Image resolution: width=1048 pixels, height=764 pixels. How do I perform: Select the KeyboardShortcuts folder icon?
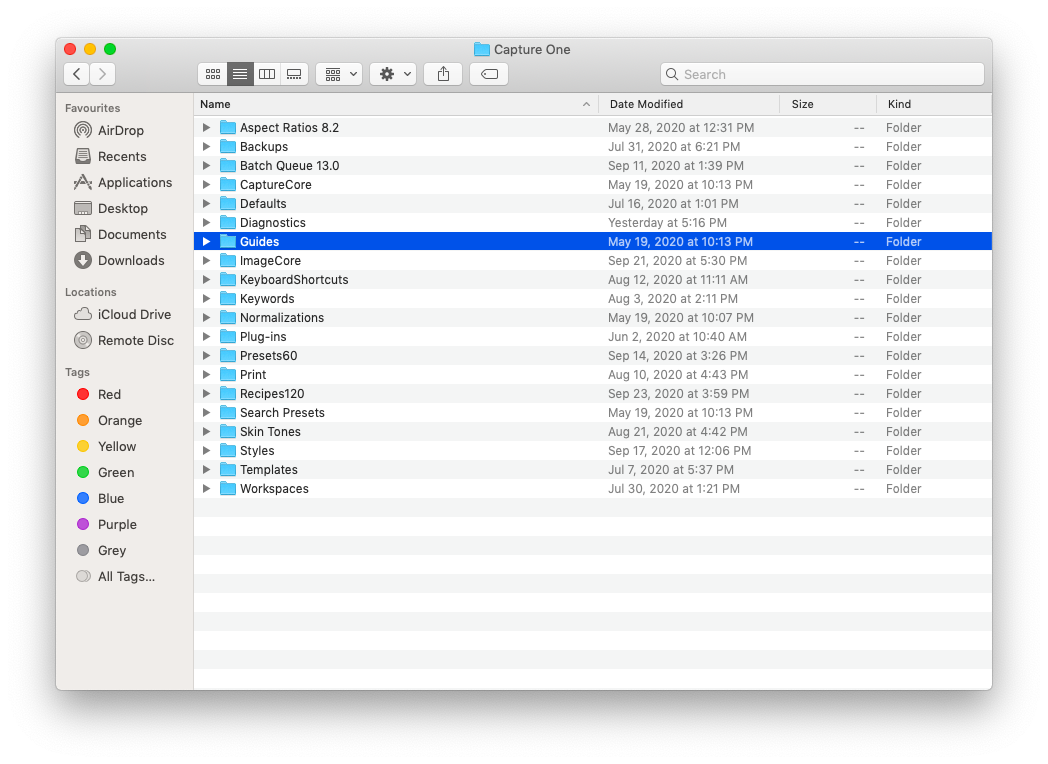coord(228,279)
